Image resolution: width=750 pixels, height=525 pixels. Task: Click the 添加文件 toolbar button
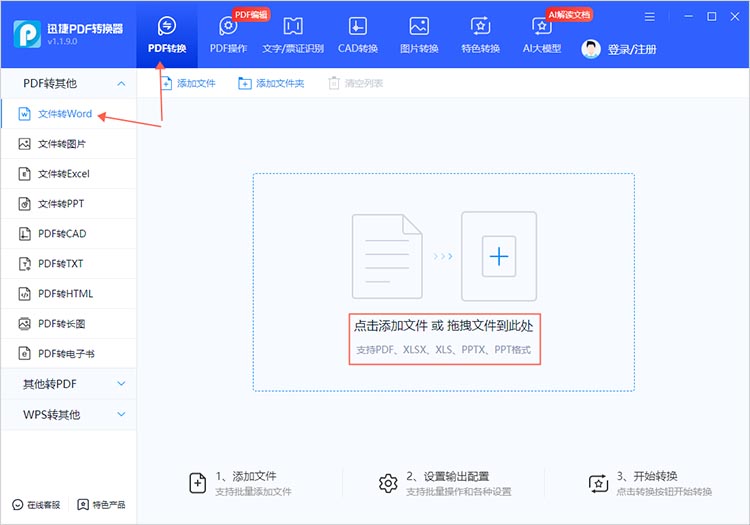pos(188,83)
